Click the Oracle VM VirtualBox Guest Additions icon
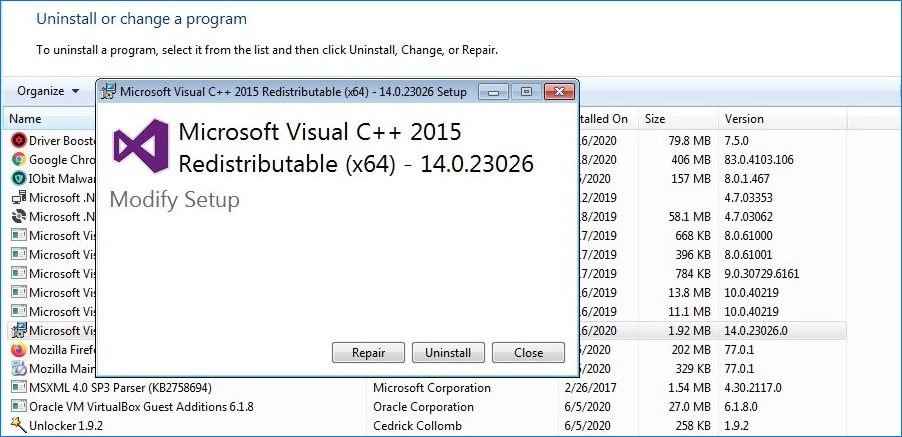Viewport: 902px width, 437px height. pyautogui.click(x=18, y=407)
